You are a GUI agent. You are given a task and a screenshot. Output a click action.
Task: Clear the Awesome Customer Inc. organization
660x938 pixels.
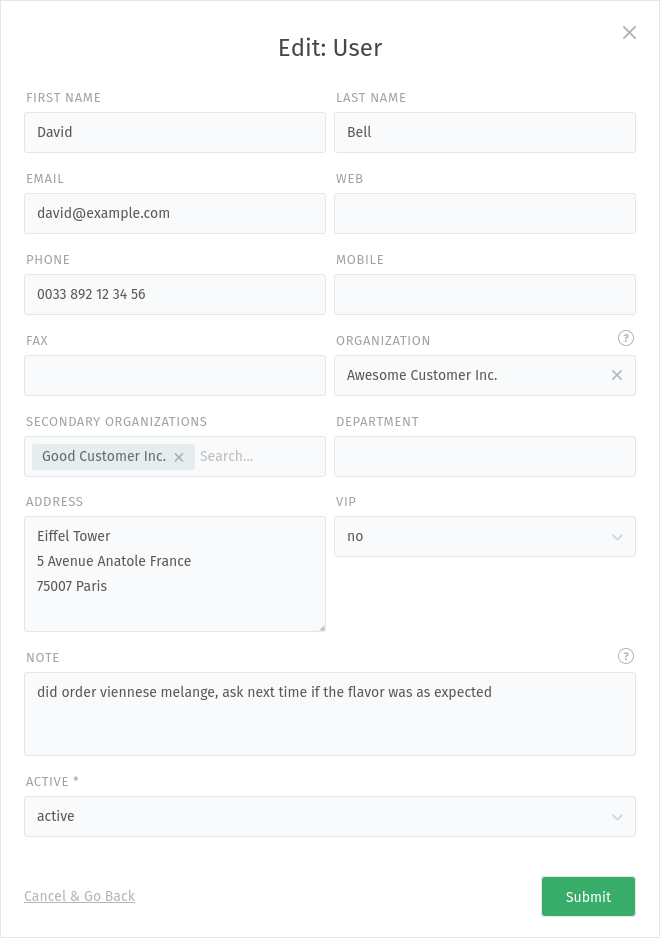617,375
